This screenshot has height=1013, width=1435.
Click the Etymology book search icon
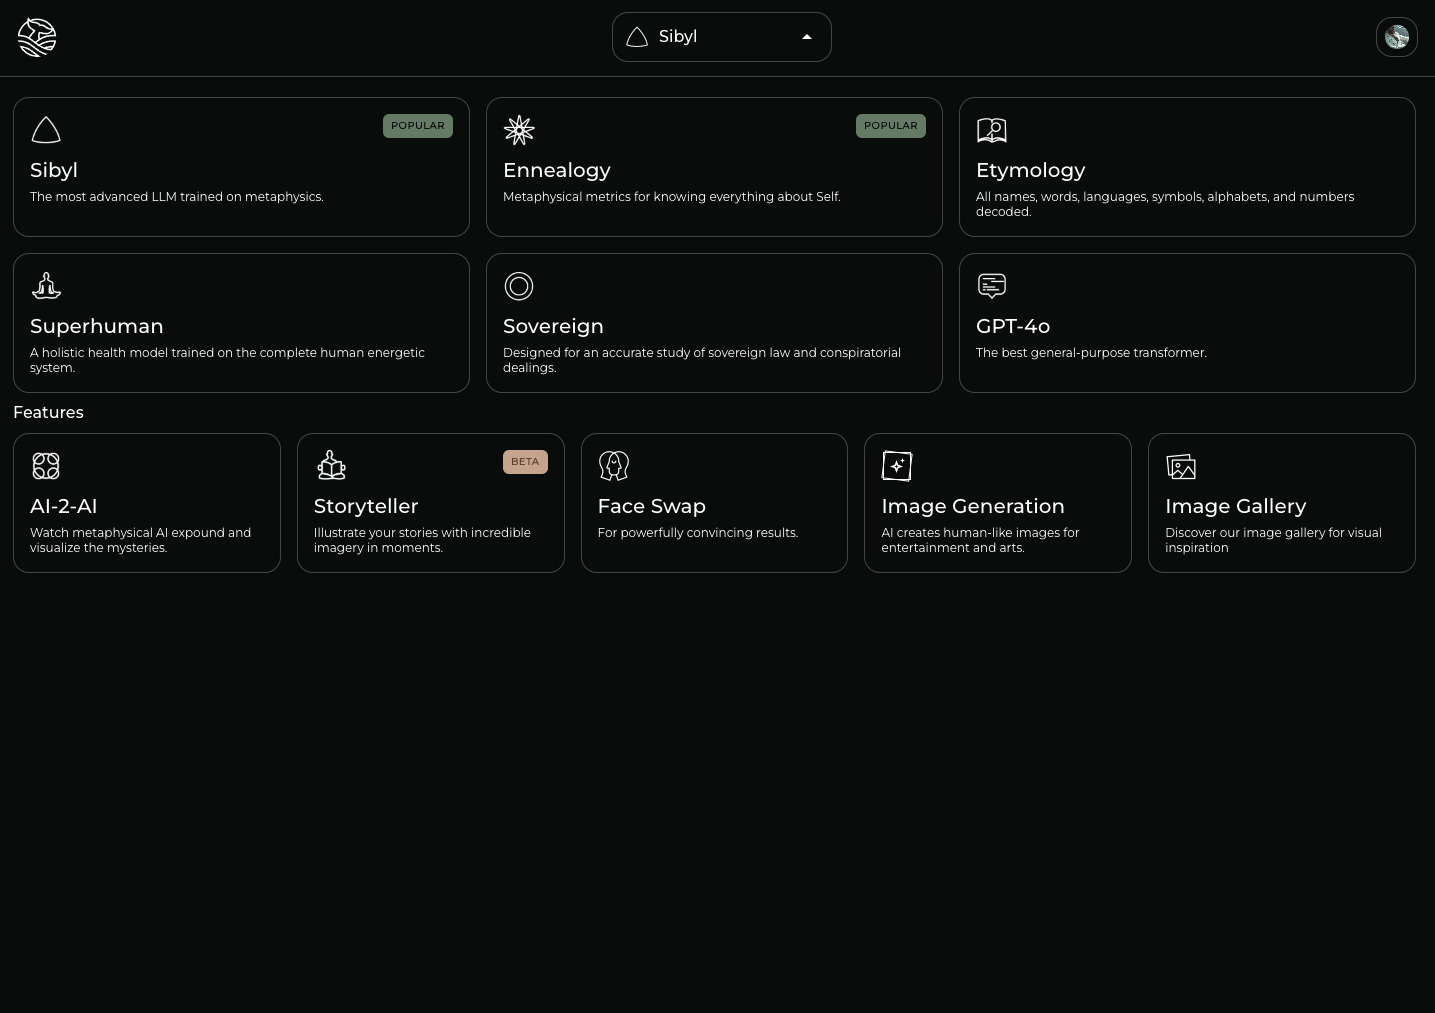[991, 130]
